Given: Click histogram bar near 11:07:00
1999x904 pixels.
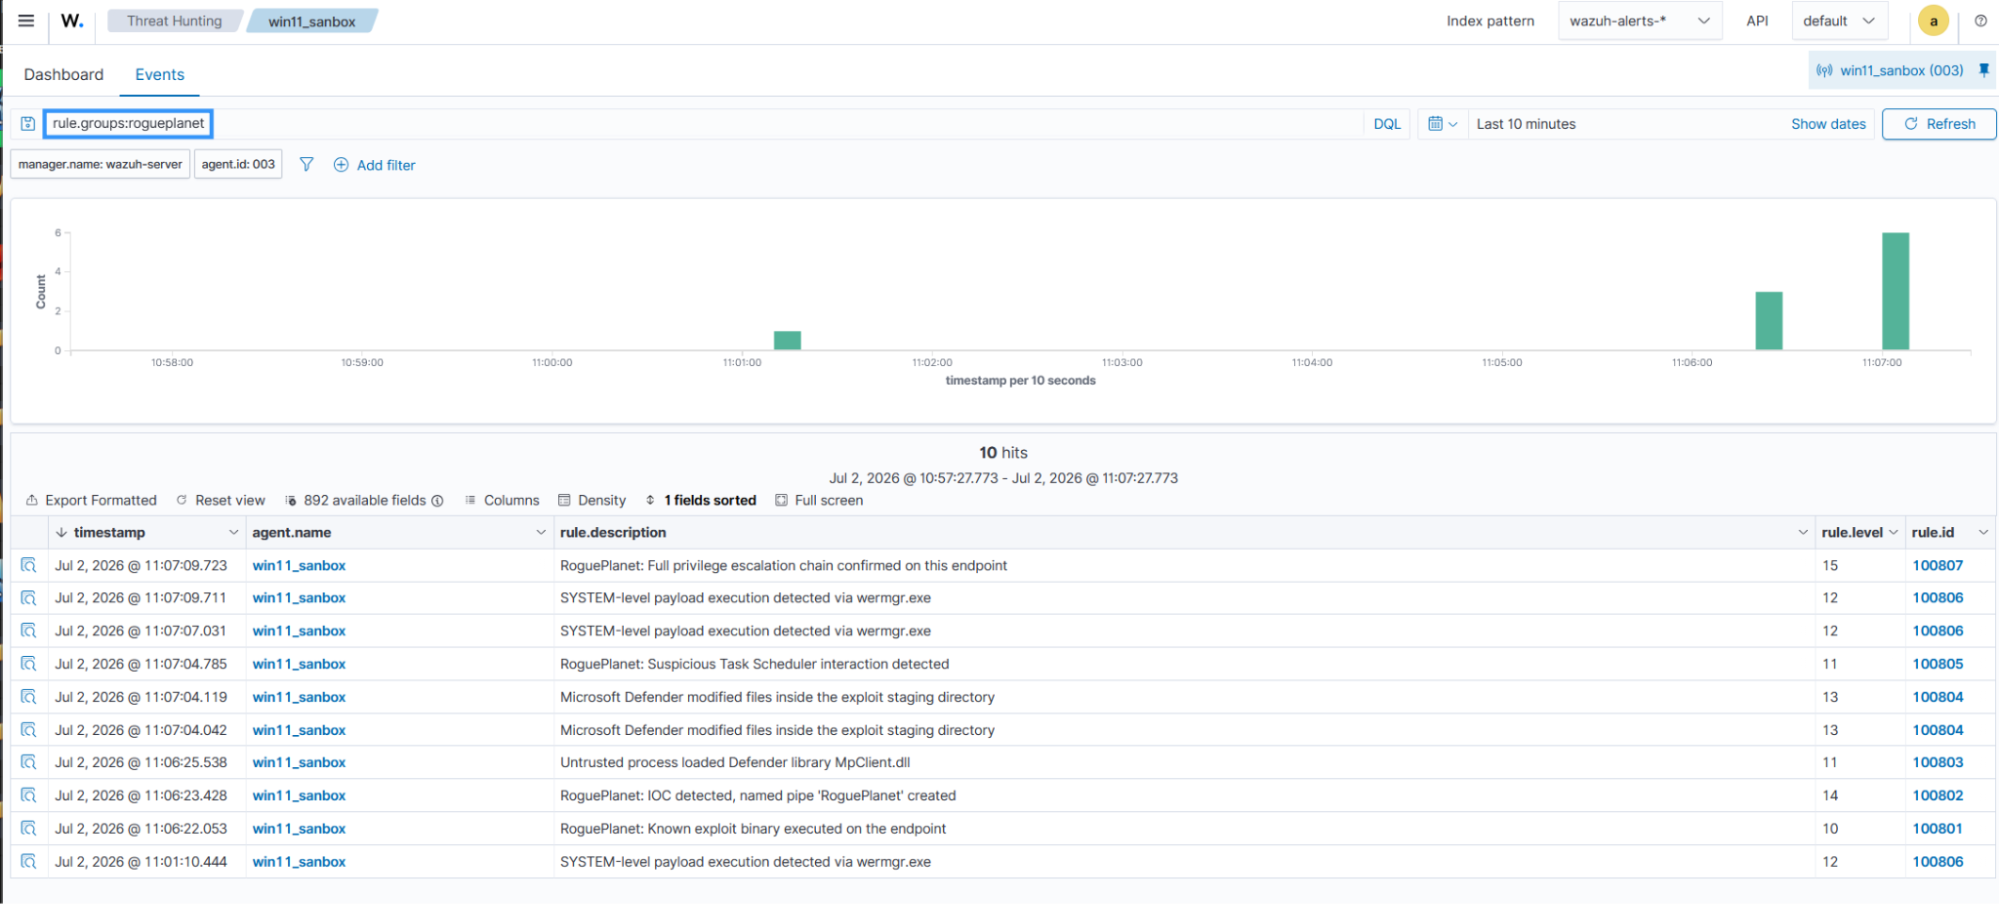Looking at the screenshot, I should tap(1895, 291).
